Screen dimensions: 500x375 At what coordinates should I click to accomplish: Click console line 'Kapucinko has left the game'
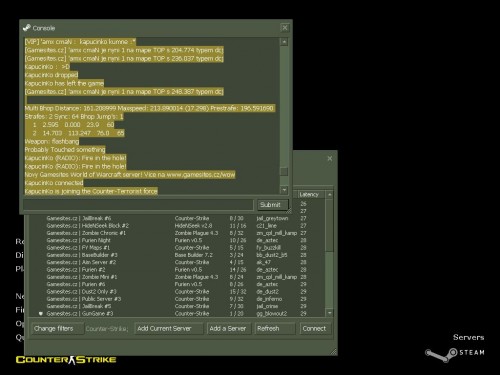coord(64,83)
